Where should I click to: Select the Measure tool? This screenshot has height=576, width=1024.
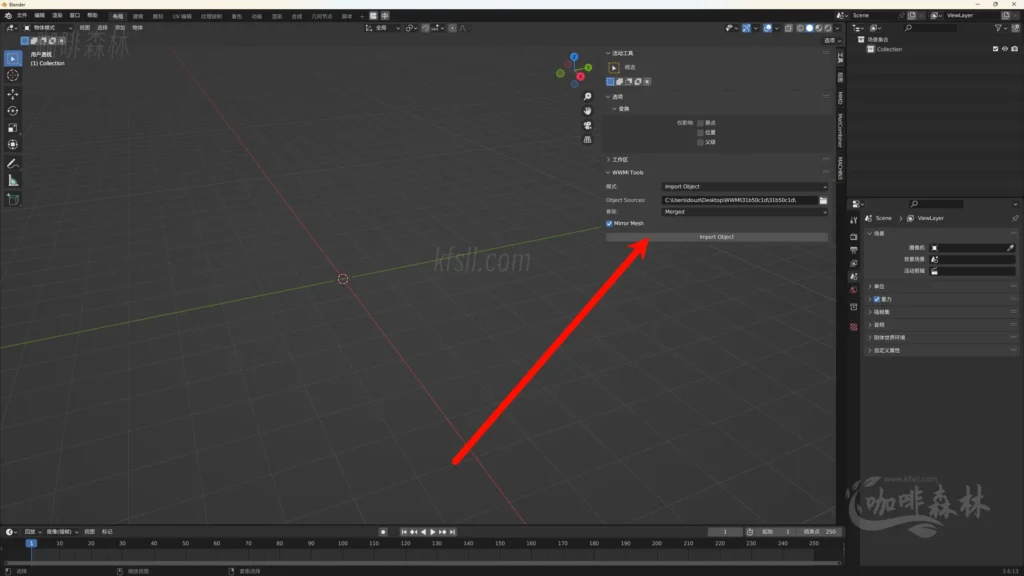tap(13, 181)
